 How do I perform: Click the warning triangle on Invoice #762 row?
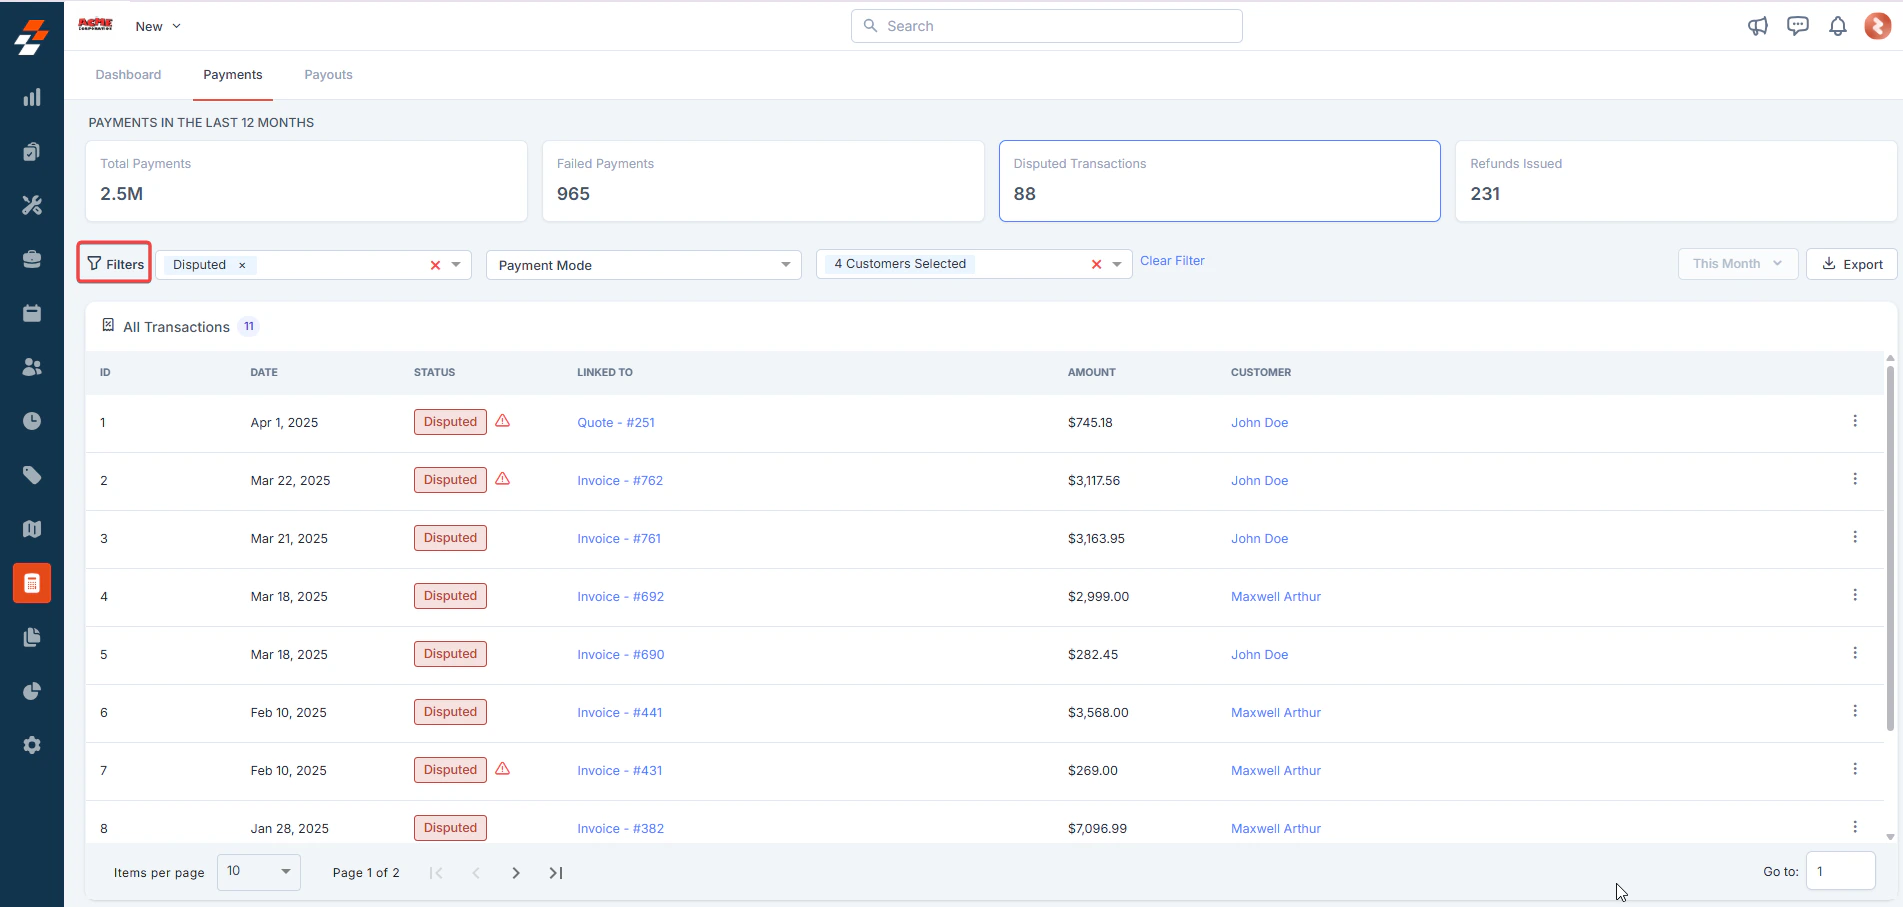[x=503, y=479]
